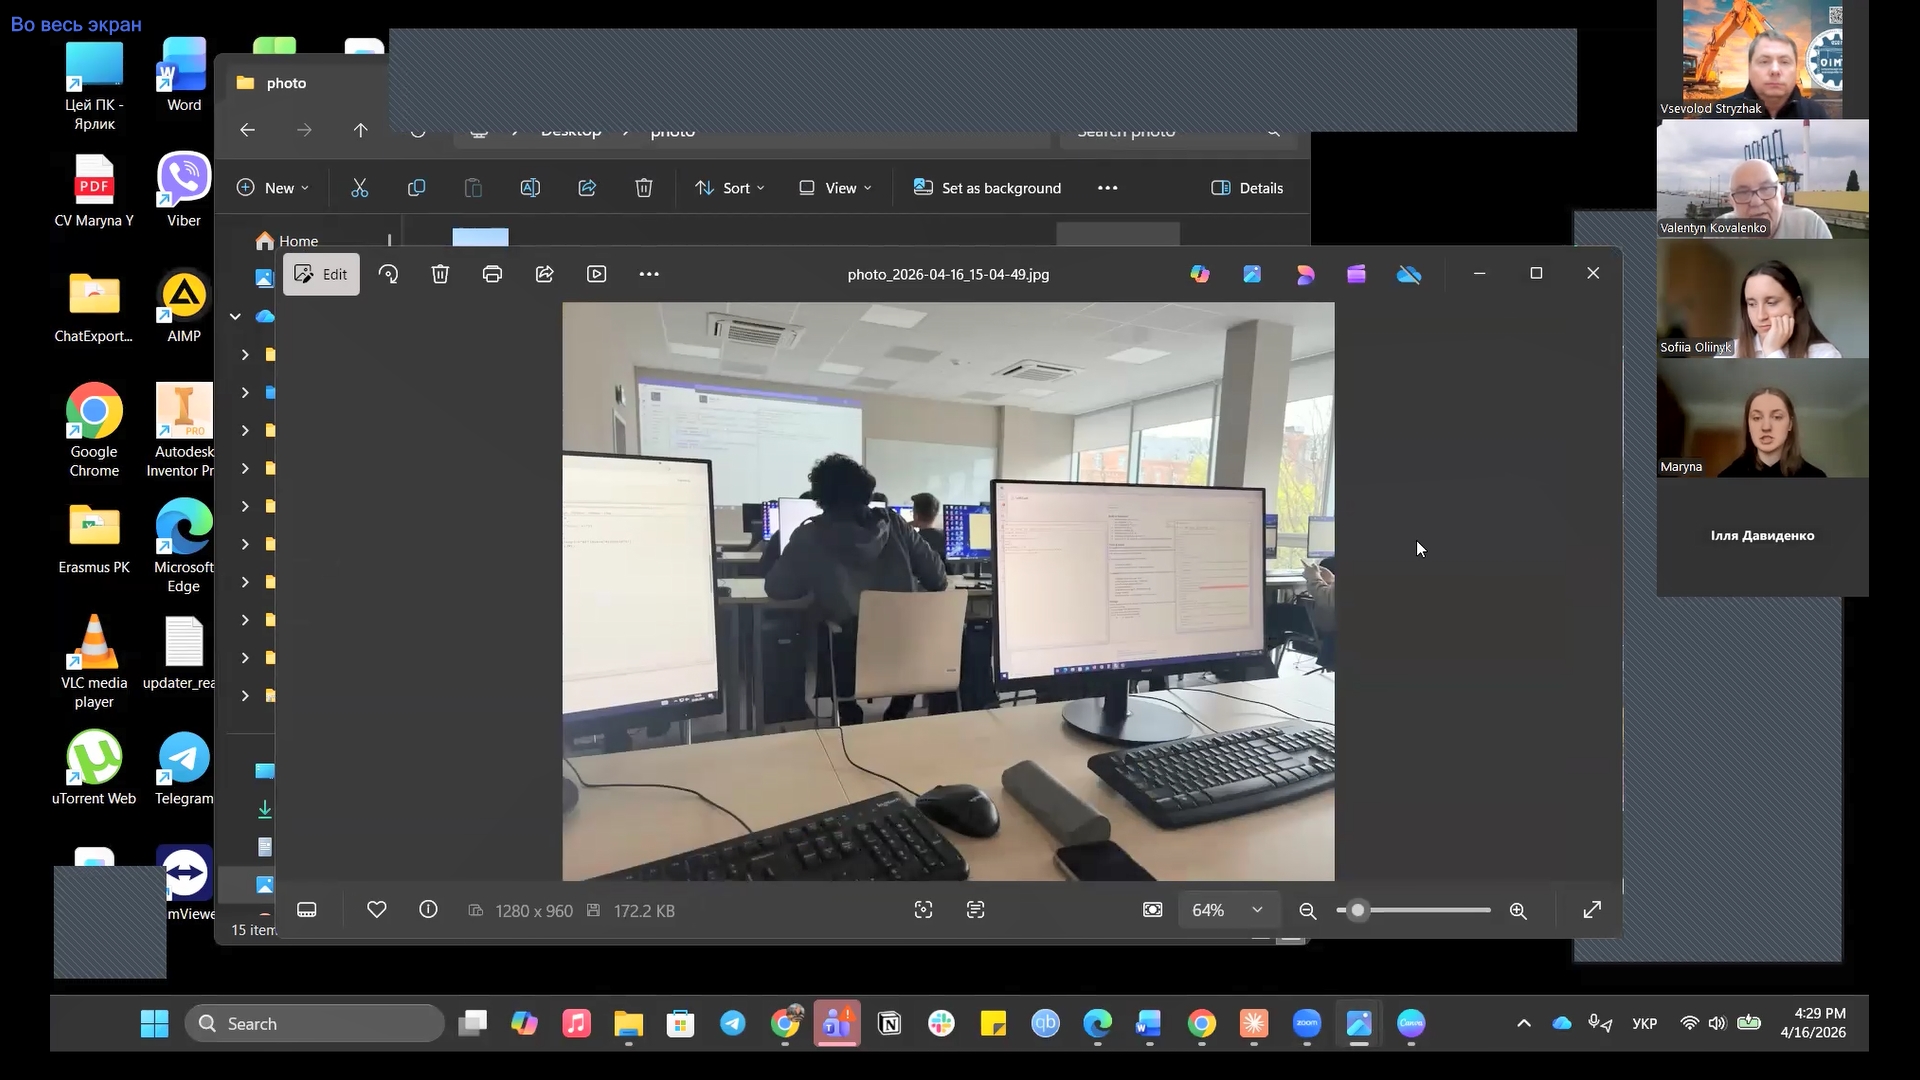The image size is (1920, 1080).
Task: Toggle the Details pane in File Explorer
Action: (x=1247, y=188)
